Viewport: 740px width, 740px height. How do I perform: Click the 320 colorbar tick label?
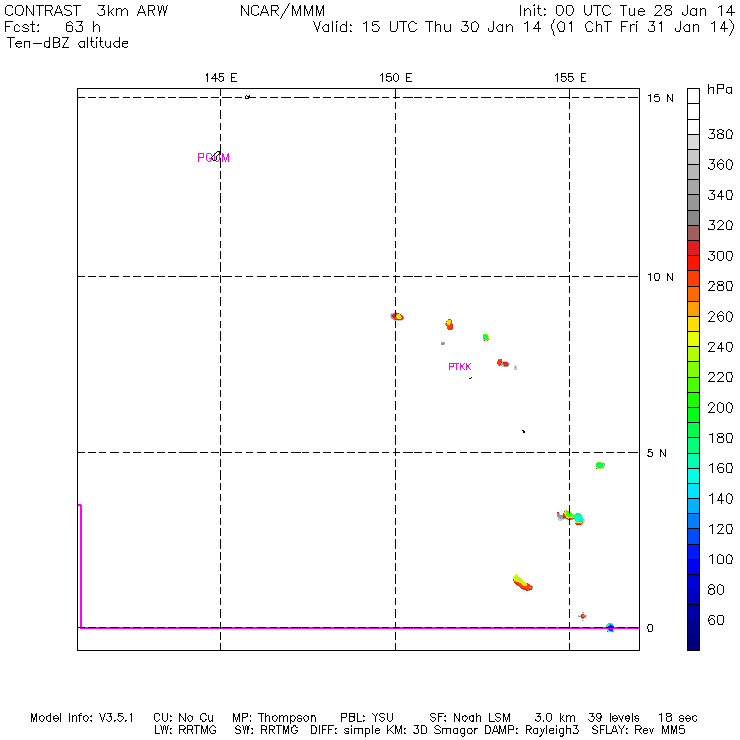[x=720, y=225]
